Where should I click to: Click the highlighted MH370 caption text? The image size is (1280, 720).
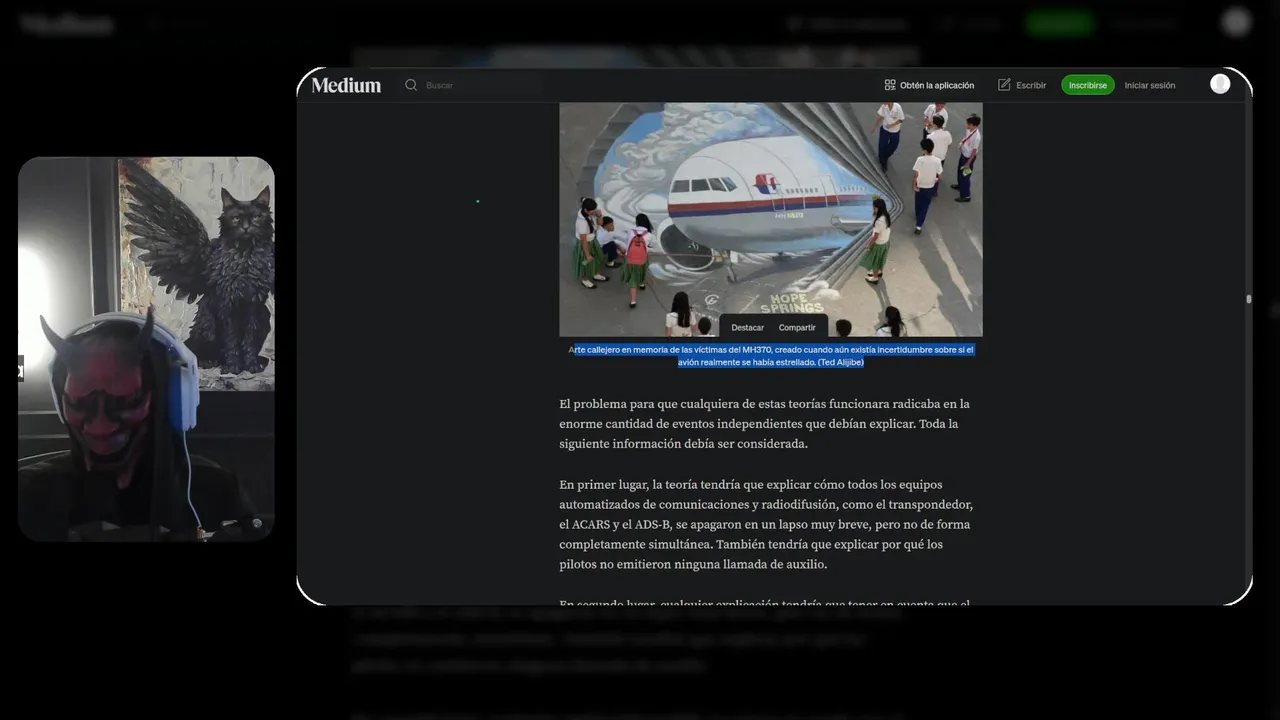[x=771, y=356]
